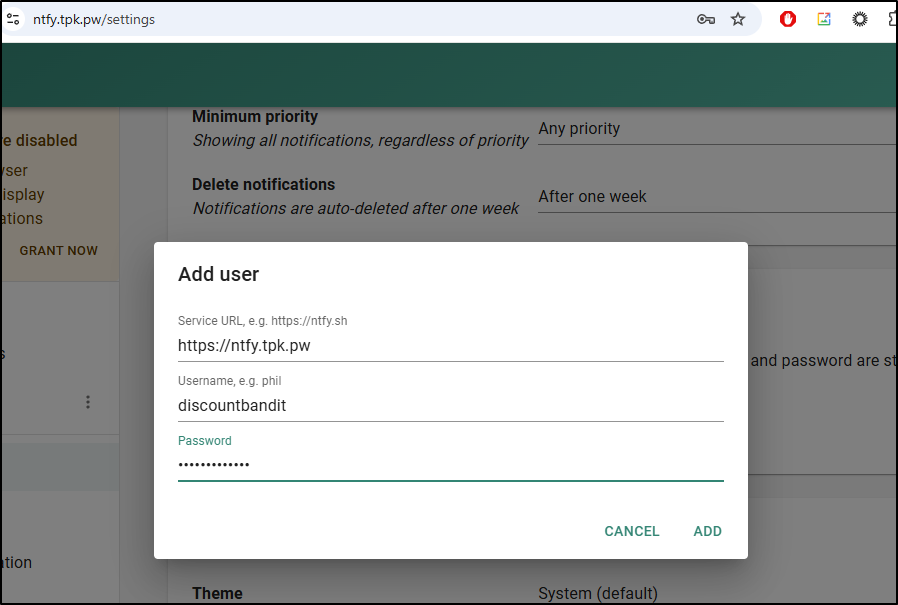This screenshot has height=605, width=898.
Task: Open the Delete notifications dropdown
Action: 715,197
